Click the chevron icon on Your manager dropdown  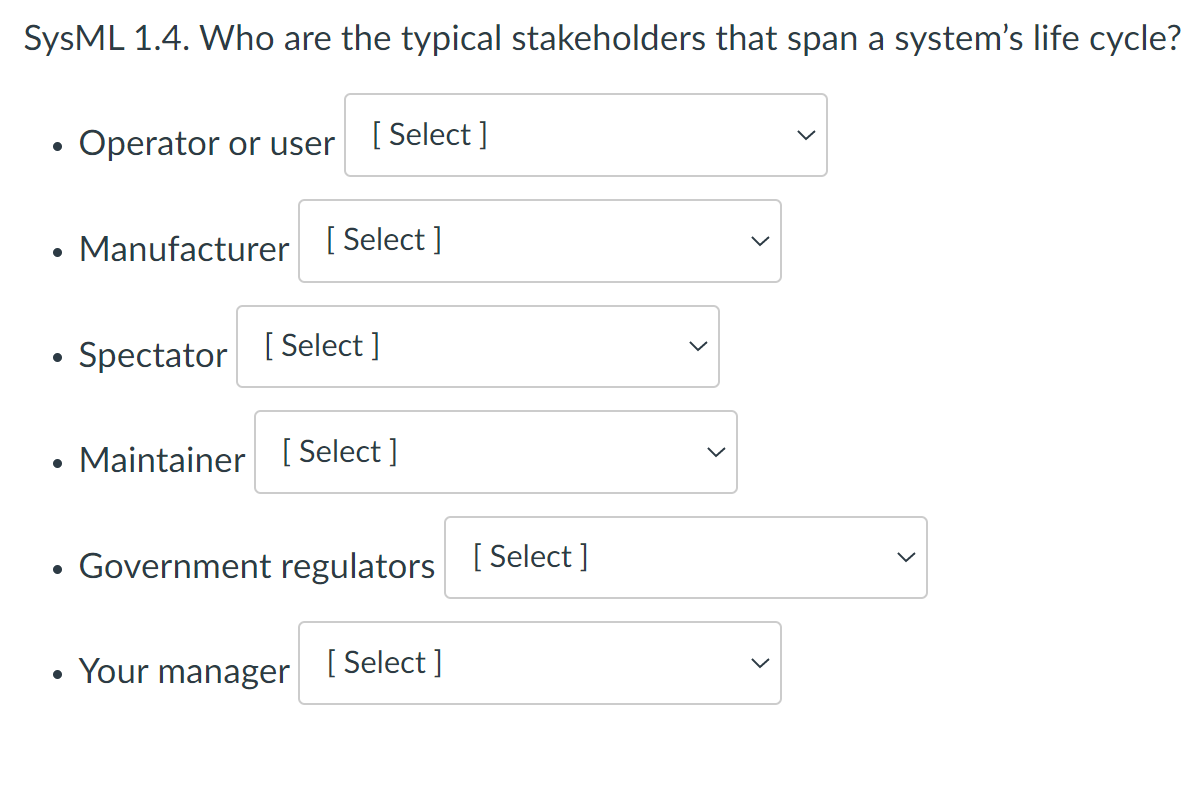click(x=759, y=662)
